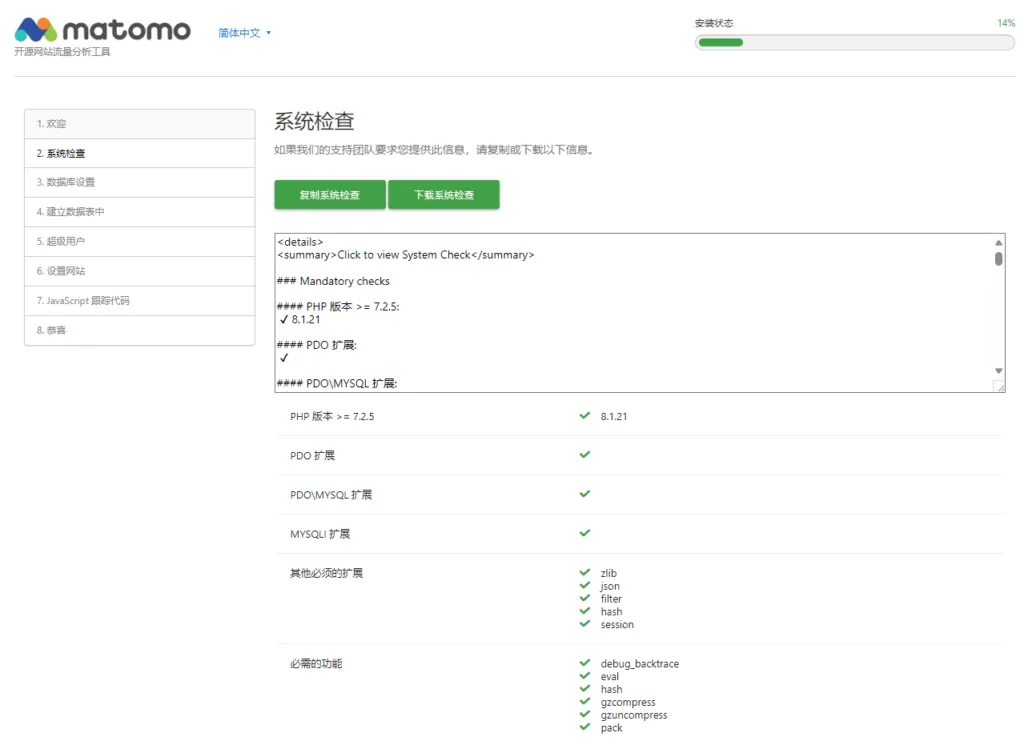
Task: Click the 下载系统检查 button
Action: click(x=444, y=195)
